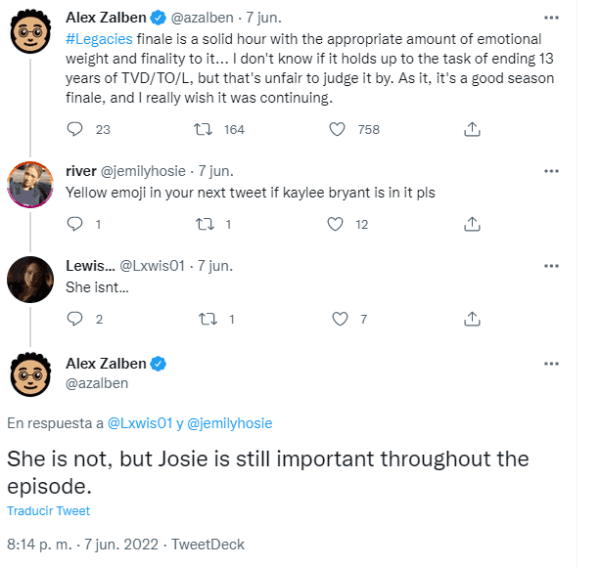The width and height of the screenshot is (600, 568).
Task: Reply to river's Yellow emoji tweet
Action: pyautogui.click(x=74, y=225)
